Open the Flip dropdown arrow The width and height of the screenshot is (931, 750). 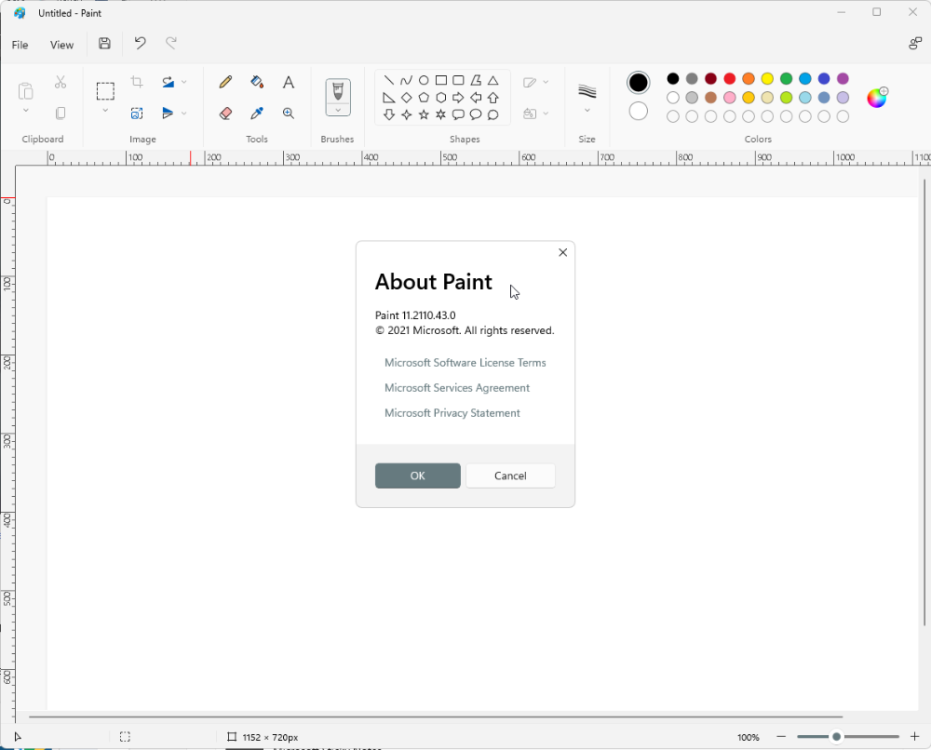(184, 113)
